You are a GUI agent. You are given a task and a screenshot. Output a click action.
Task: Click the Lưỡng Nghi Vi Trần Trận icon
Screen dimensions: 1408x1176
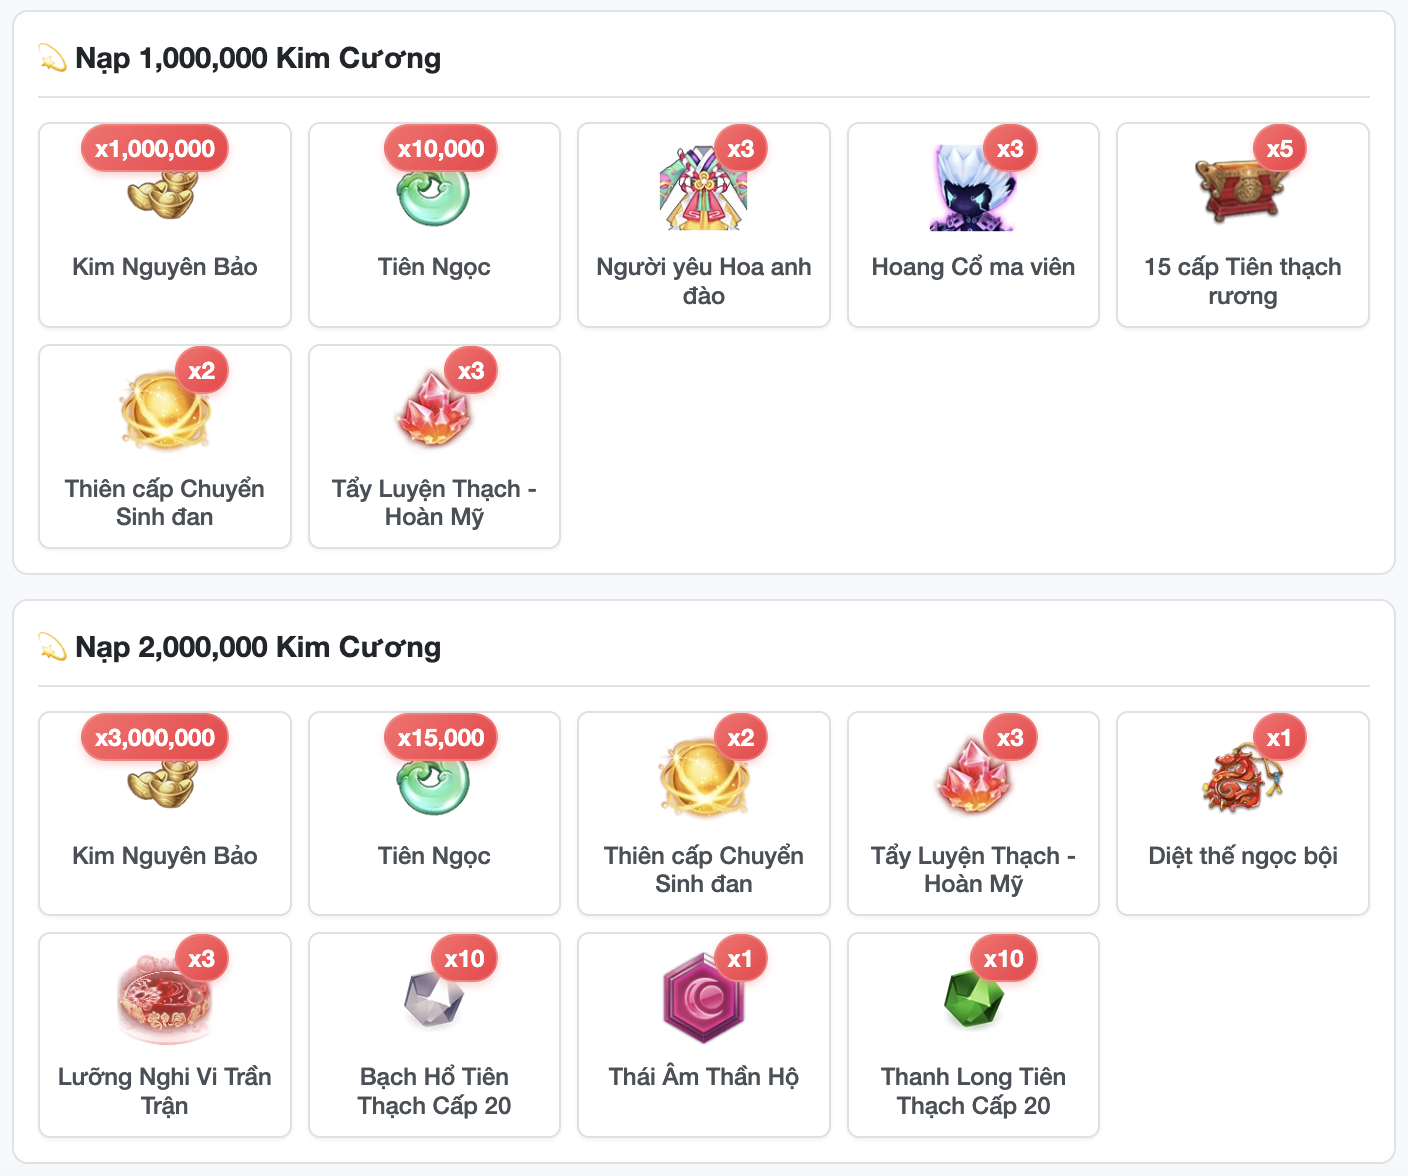click(x=165, y=998)
